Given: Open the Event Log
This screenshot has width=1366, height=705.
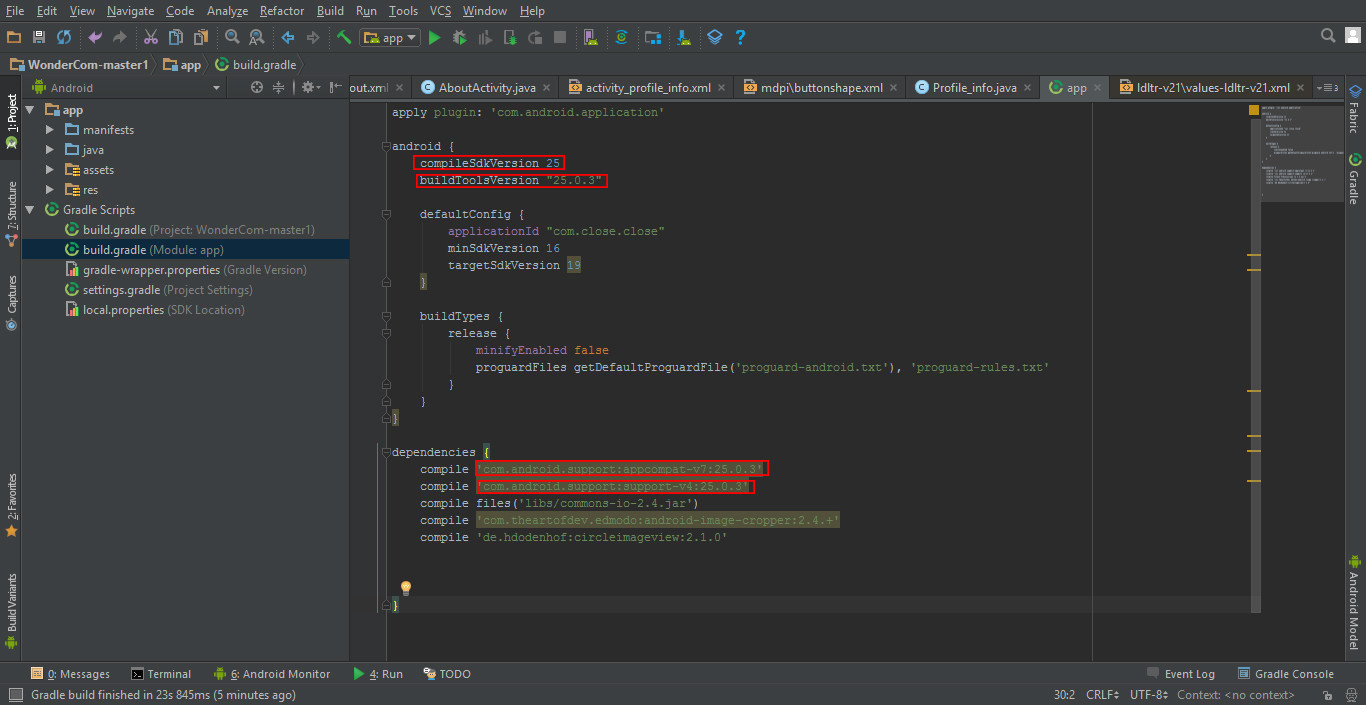Looking at the screenshot, I should (x=1181, y=674).
